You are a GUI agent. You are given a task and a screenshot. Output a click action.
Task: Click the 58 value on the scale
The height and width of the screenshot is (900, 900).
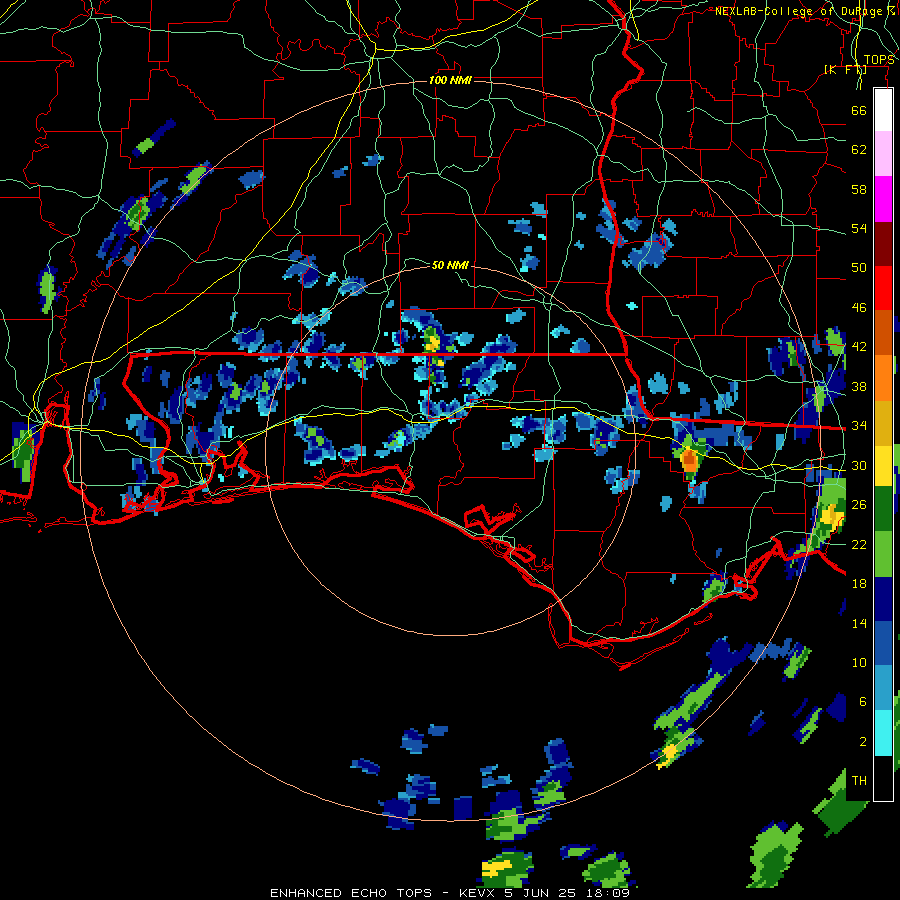pyautogui.click(x=859, y=189)
